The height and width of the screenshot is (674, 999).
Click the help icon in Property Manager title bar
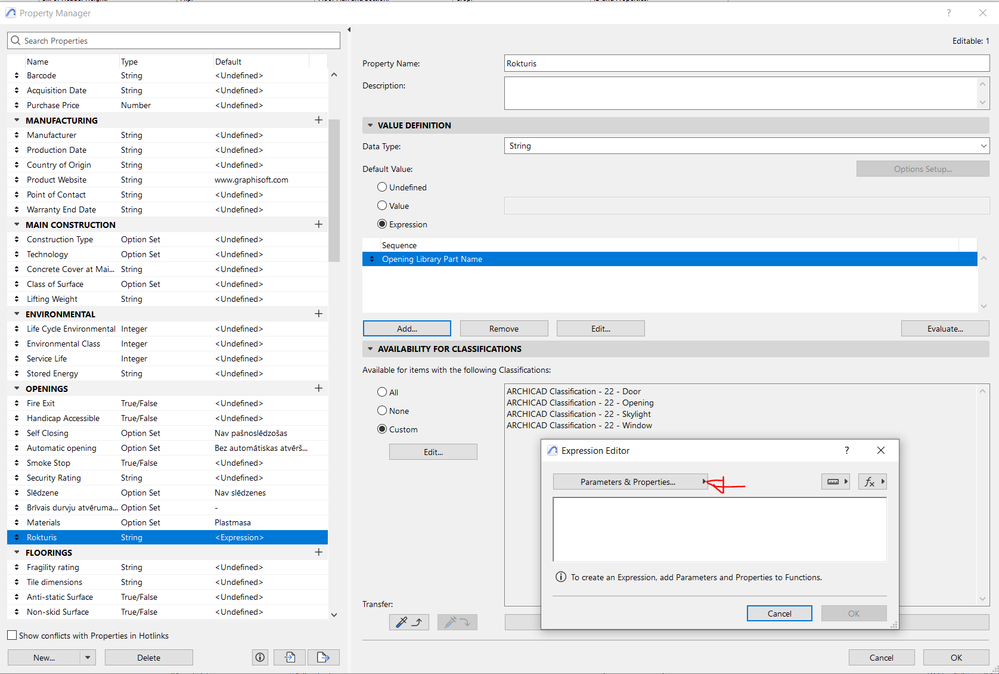949,13
